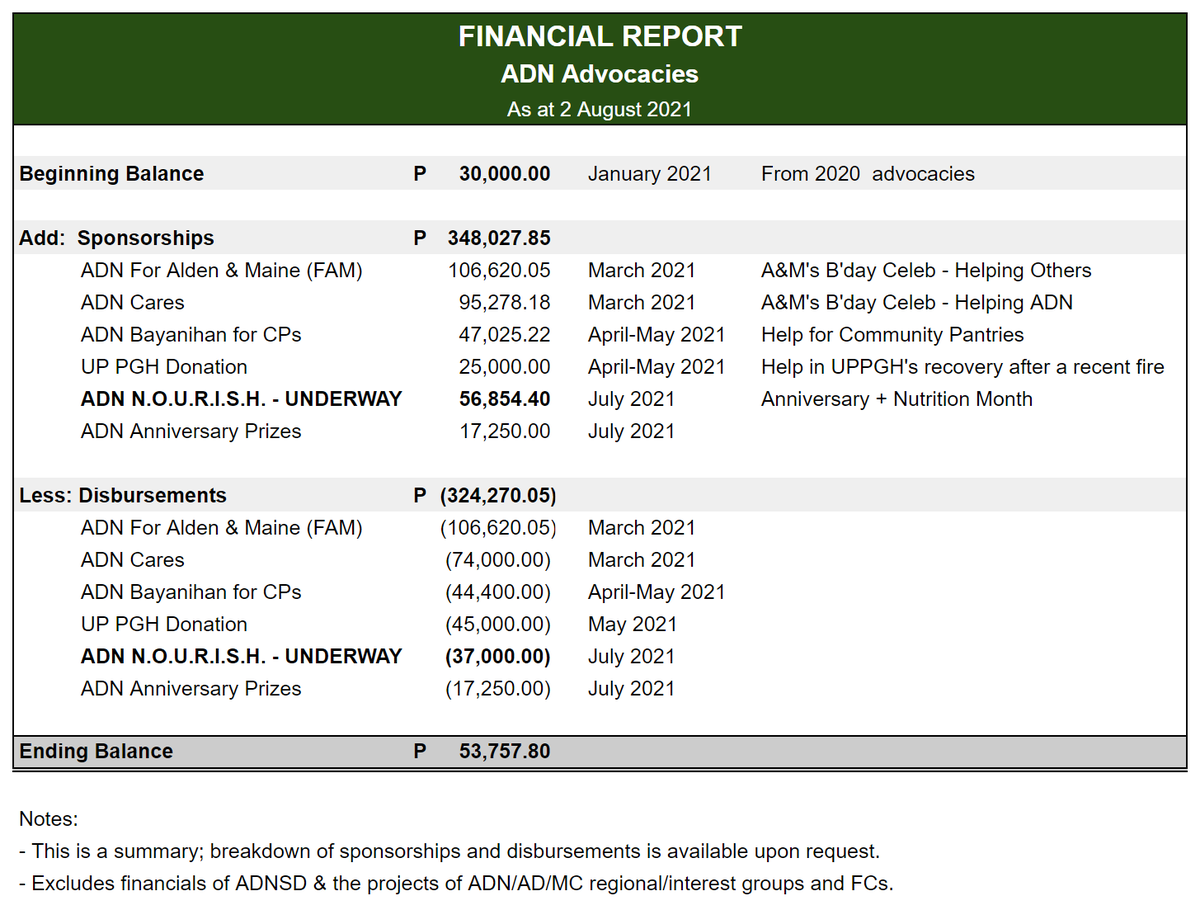The image size is (1200, 910).
Task: Click the "Anniversary + Nutrition Month" remark
Action: (897, 399)
